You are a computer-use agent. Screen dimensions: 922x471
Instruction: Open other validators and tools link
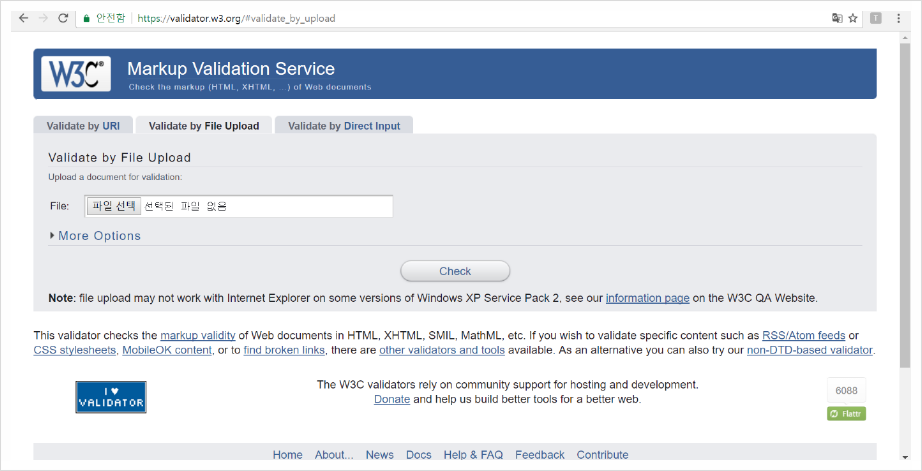(x=442, y=350)
